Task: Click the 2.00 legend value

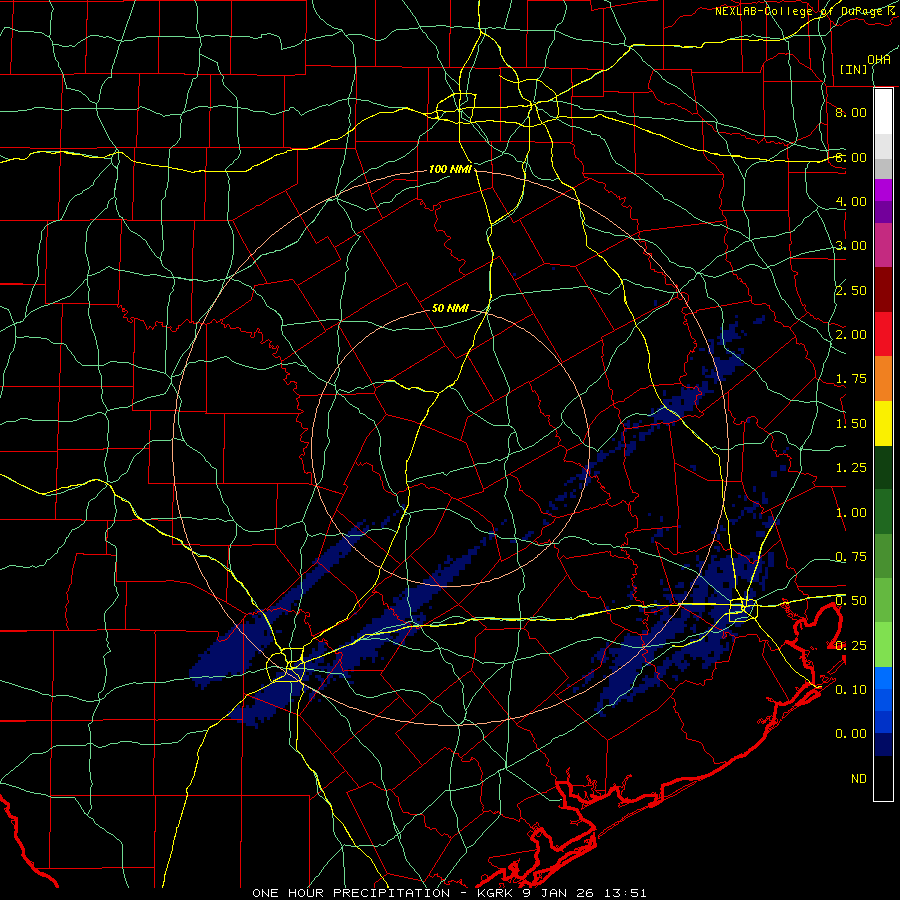Action: [x=851, y=335]
